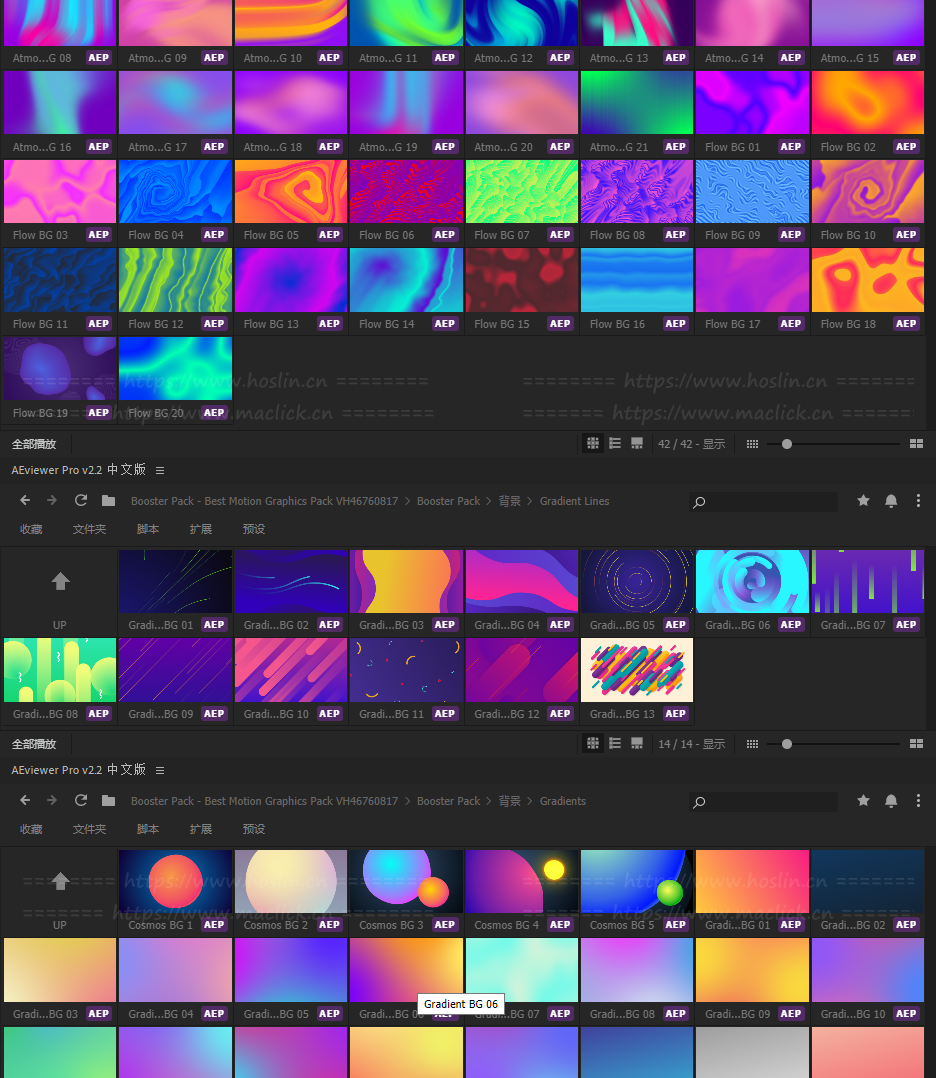This screenshot has width=936, height=1078.
Task: Go UP a folder in Gradients panel
Action: pos(60,891)
